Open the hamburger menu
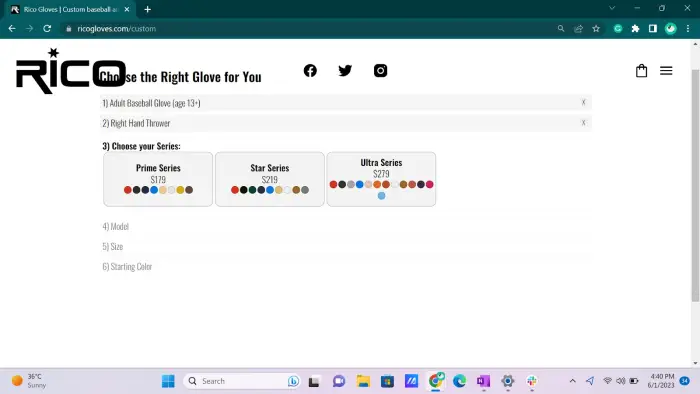The width and height of the screenshot is (700, 394). coord(666,71)
